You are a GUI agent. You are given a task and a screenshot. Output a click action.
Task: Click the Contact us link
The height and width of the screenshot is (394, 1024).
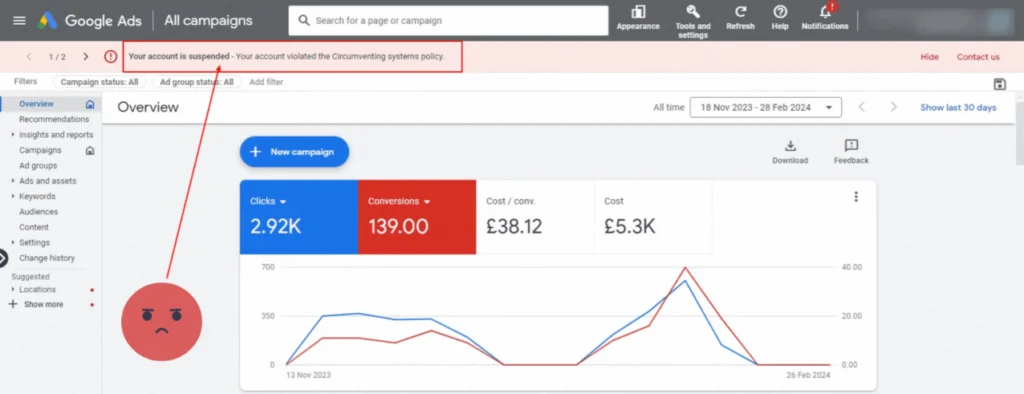pyautogui.click(x=978, y=57)
